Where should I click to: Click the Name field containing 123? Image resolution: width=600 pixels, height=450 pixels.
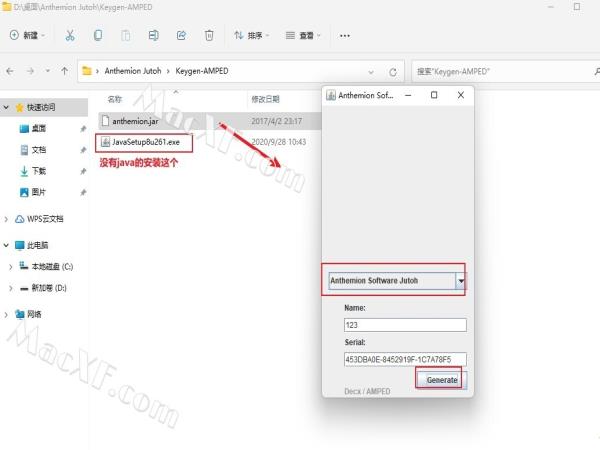pyautogui.click(x=405, y=325)
